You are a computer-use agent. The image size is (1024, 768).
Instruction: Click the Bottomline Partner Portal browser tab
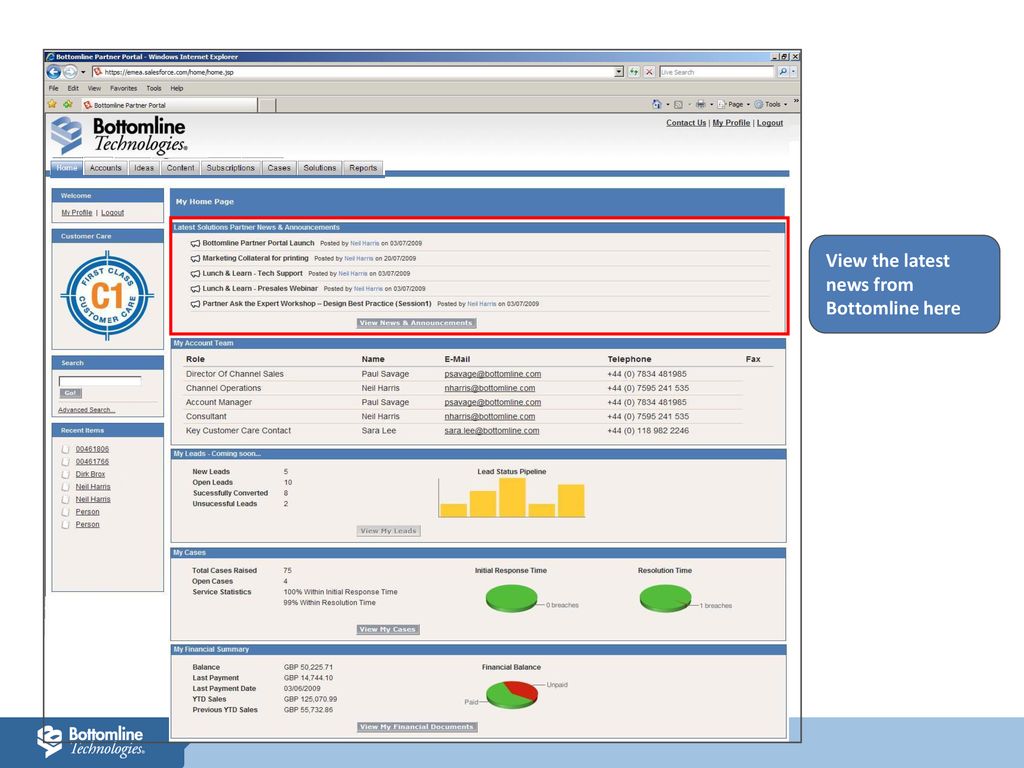click(168, 104)
